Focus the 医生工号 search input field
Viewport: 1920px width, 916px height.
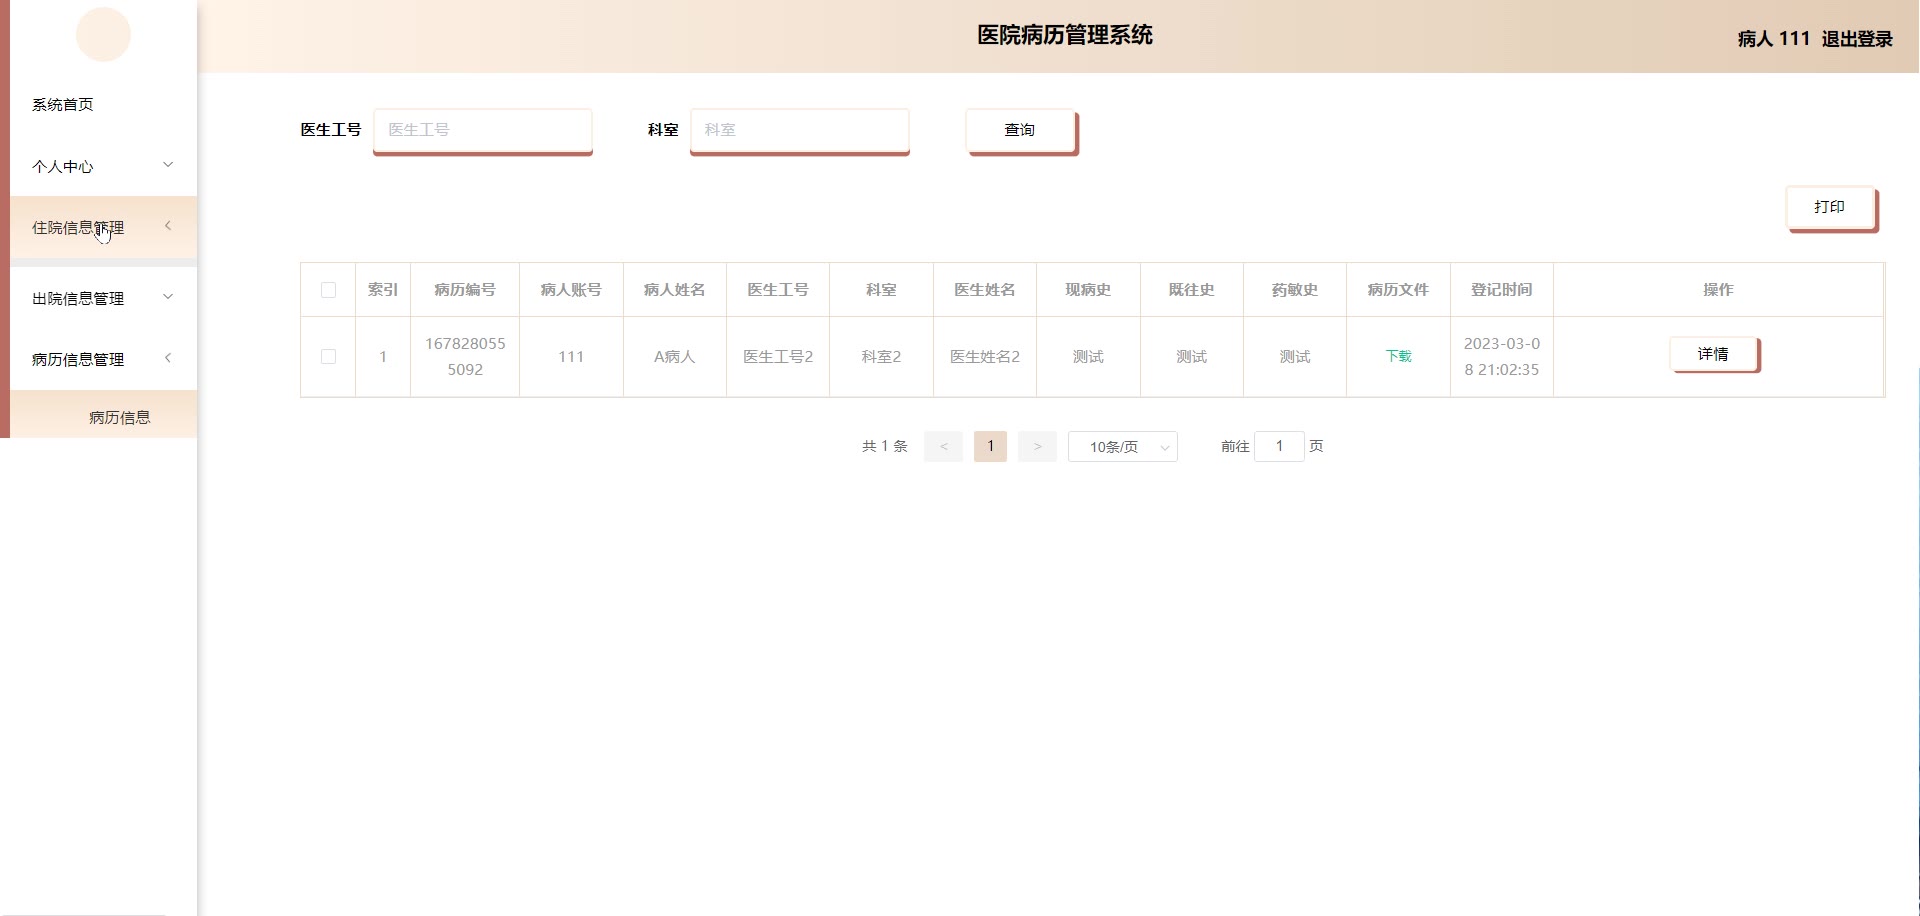[482, 130]
